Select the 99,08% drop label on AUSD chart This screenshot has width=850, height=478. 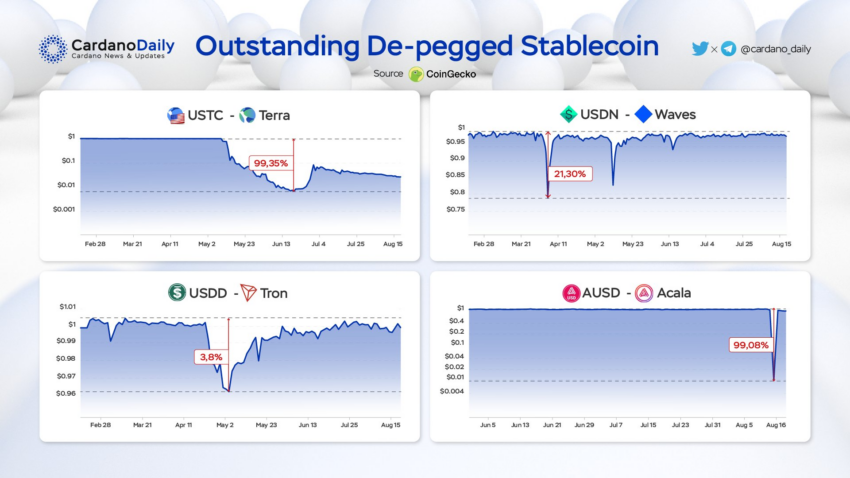pyautogui.click(x=751, y=345)
